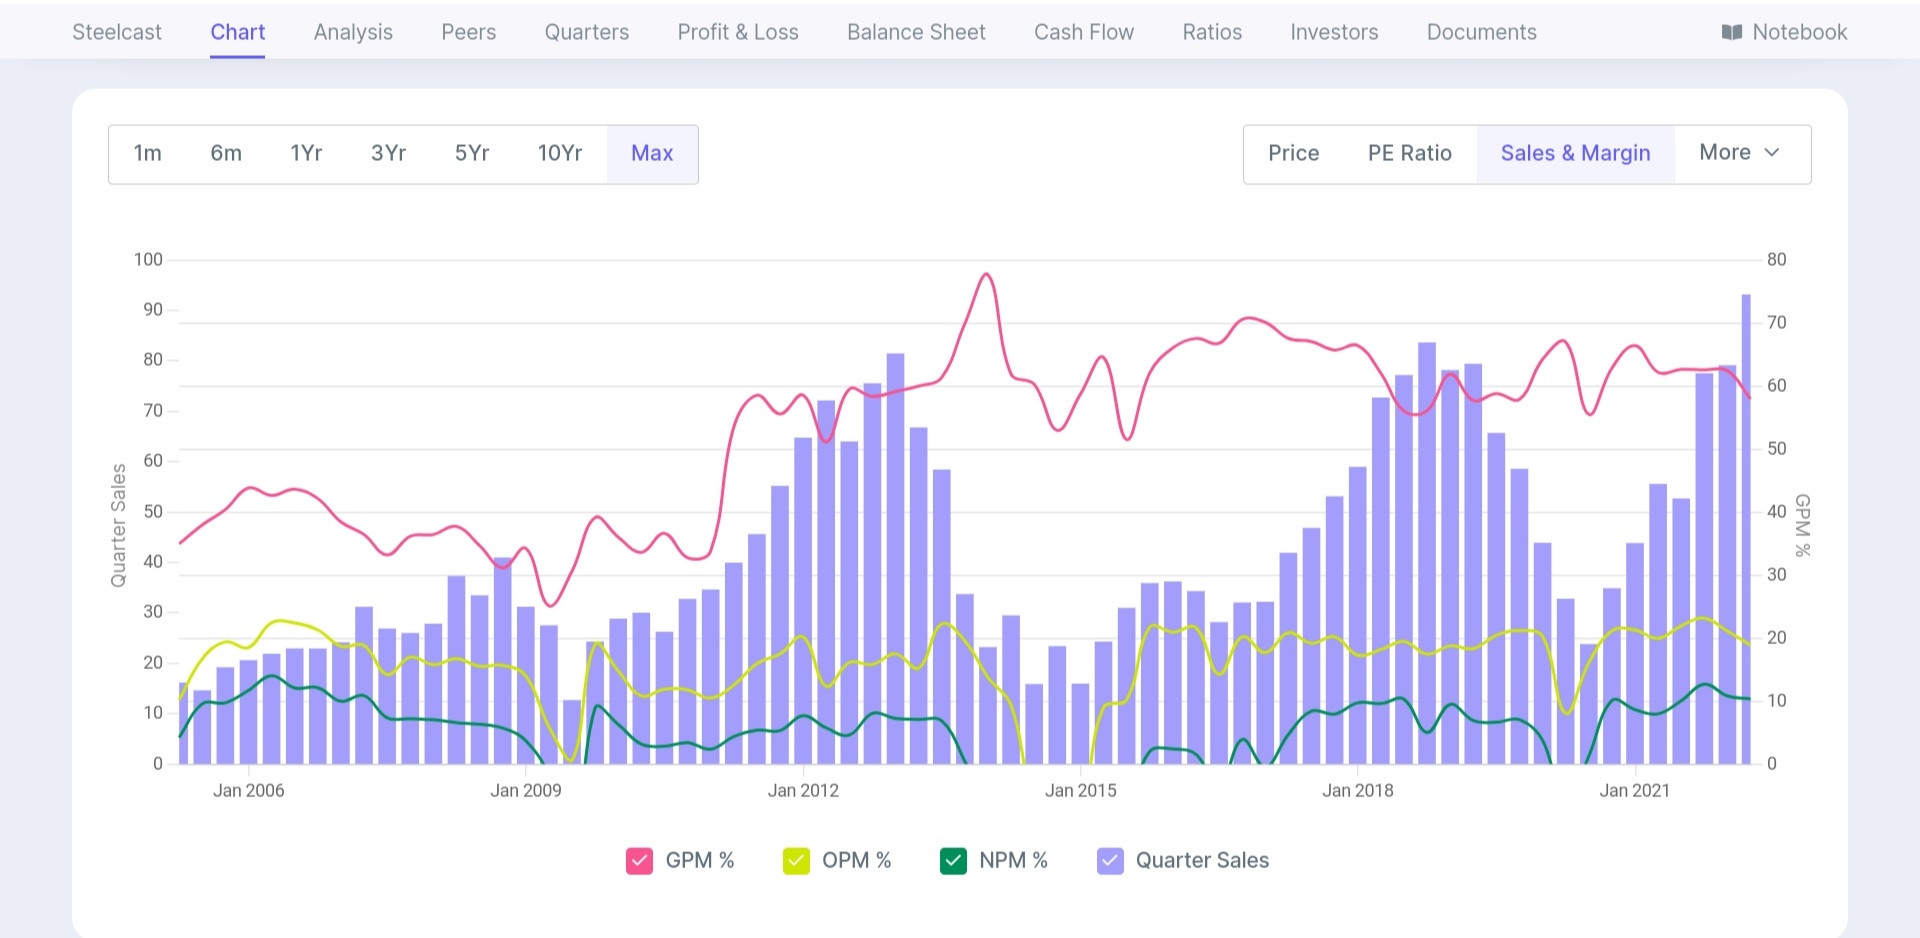Select the Sales & Margin view
1920x938 pixels.
pyautogui.click(x=1575, y=153)
